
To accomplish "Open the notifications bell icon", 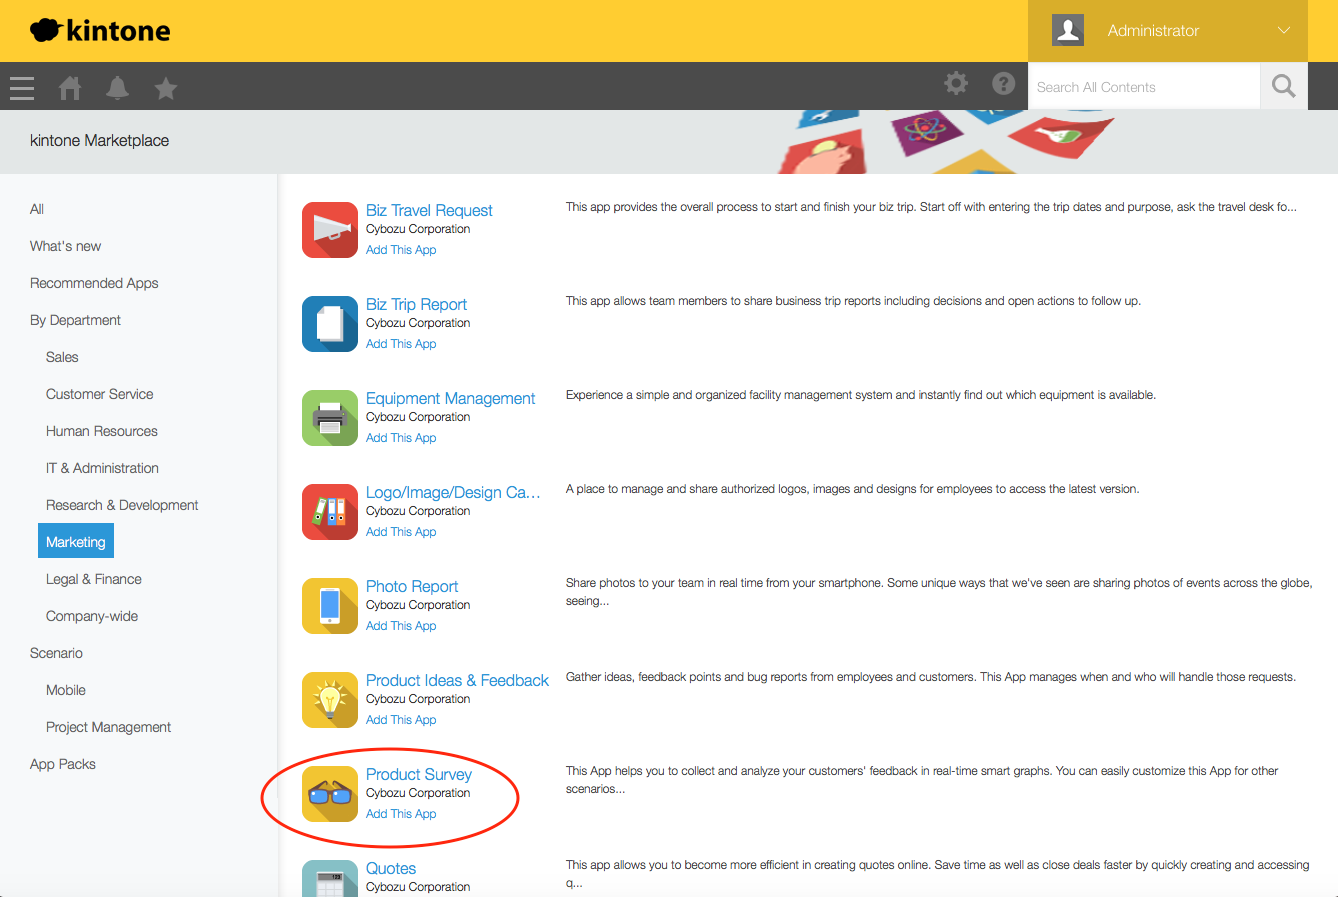I will [x=118, y=88].
